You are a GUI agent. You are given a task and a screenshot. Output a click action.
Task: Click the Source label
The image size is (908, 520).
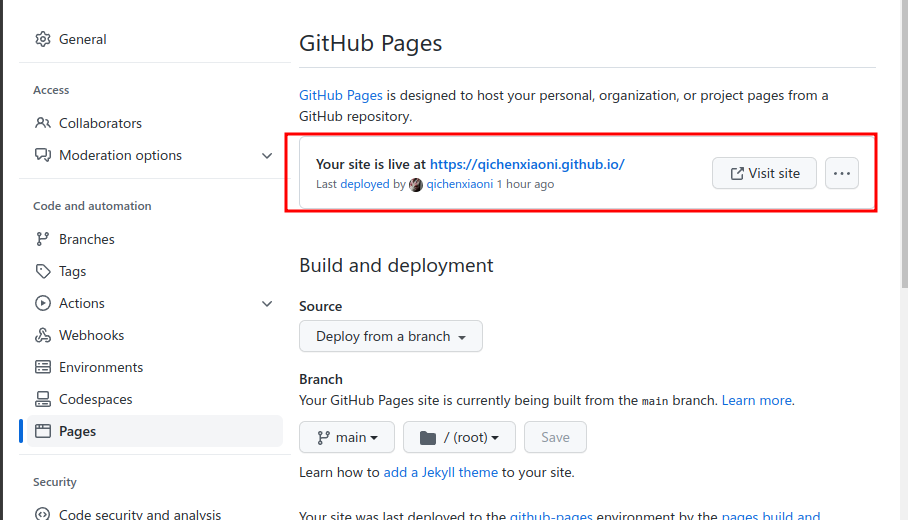point(320,306)
